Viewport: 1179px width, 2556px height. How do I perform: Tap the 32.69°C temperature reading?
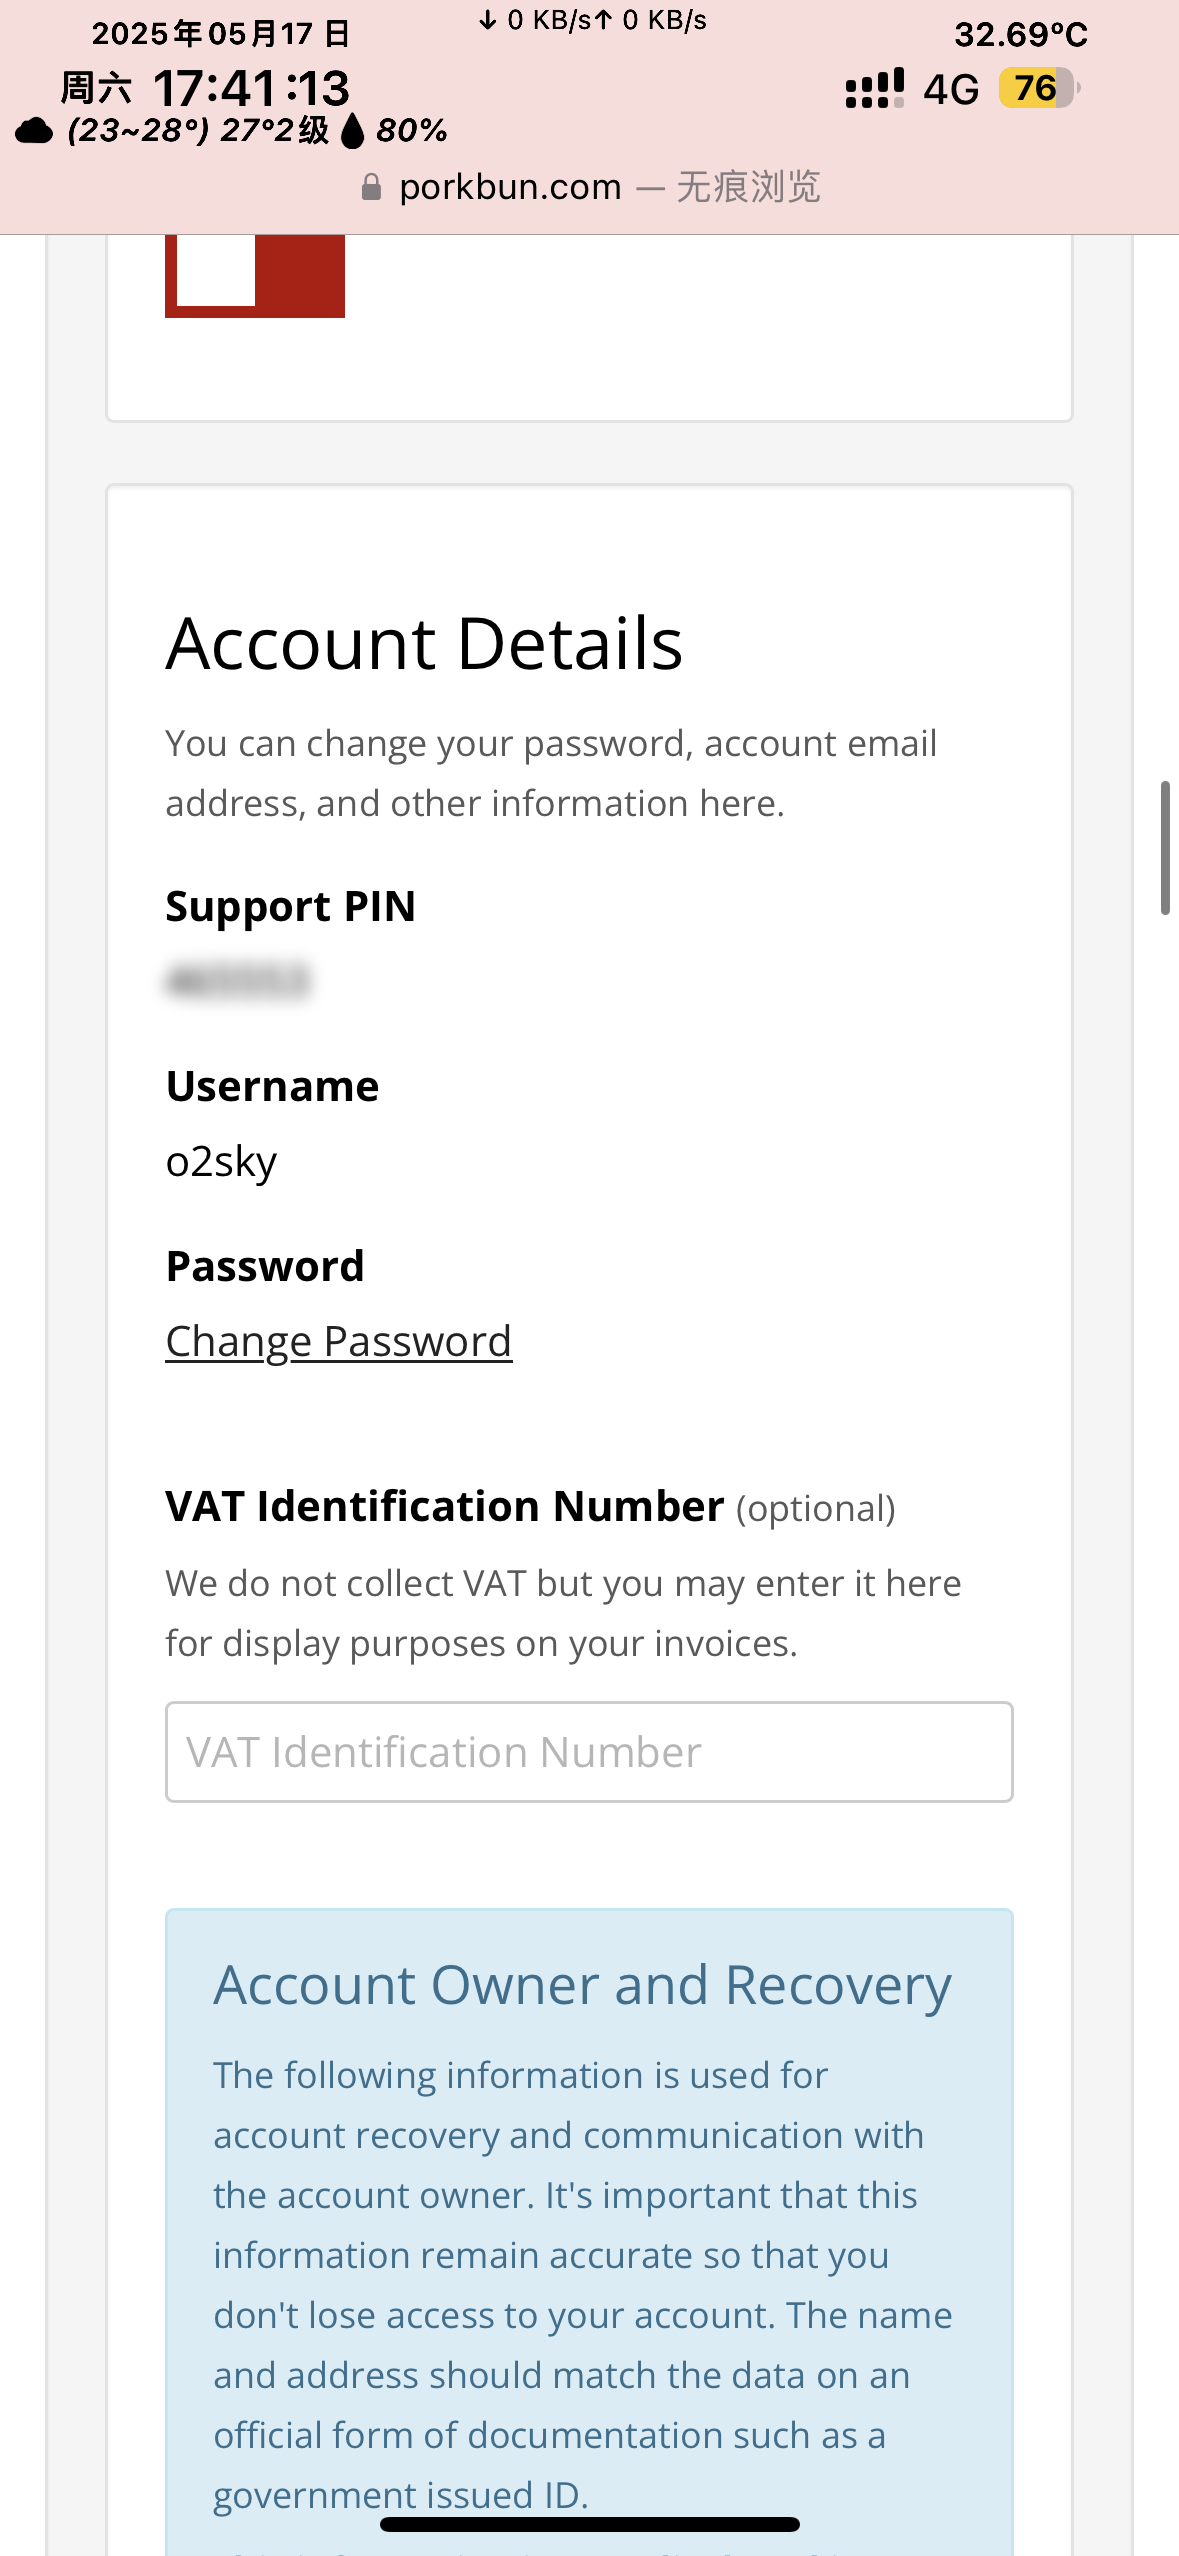(1020, 35)
